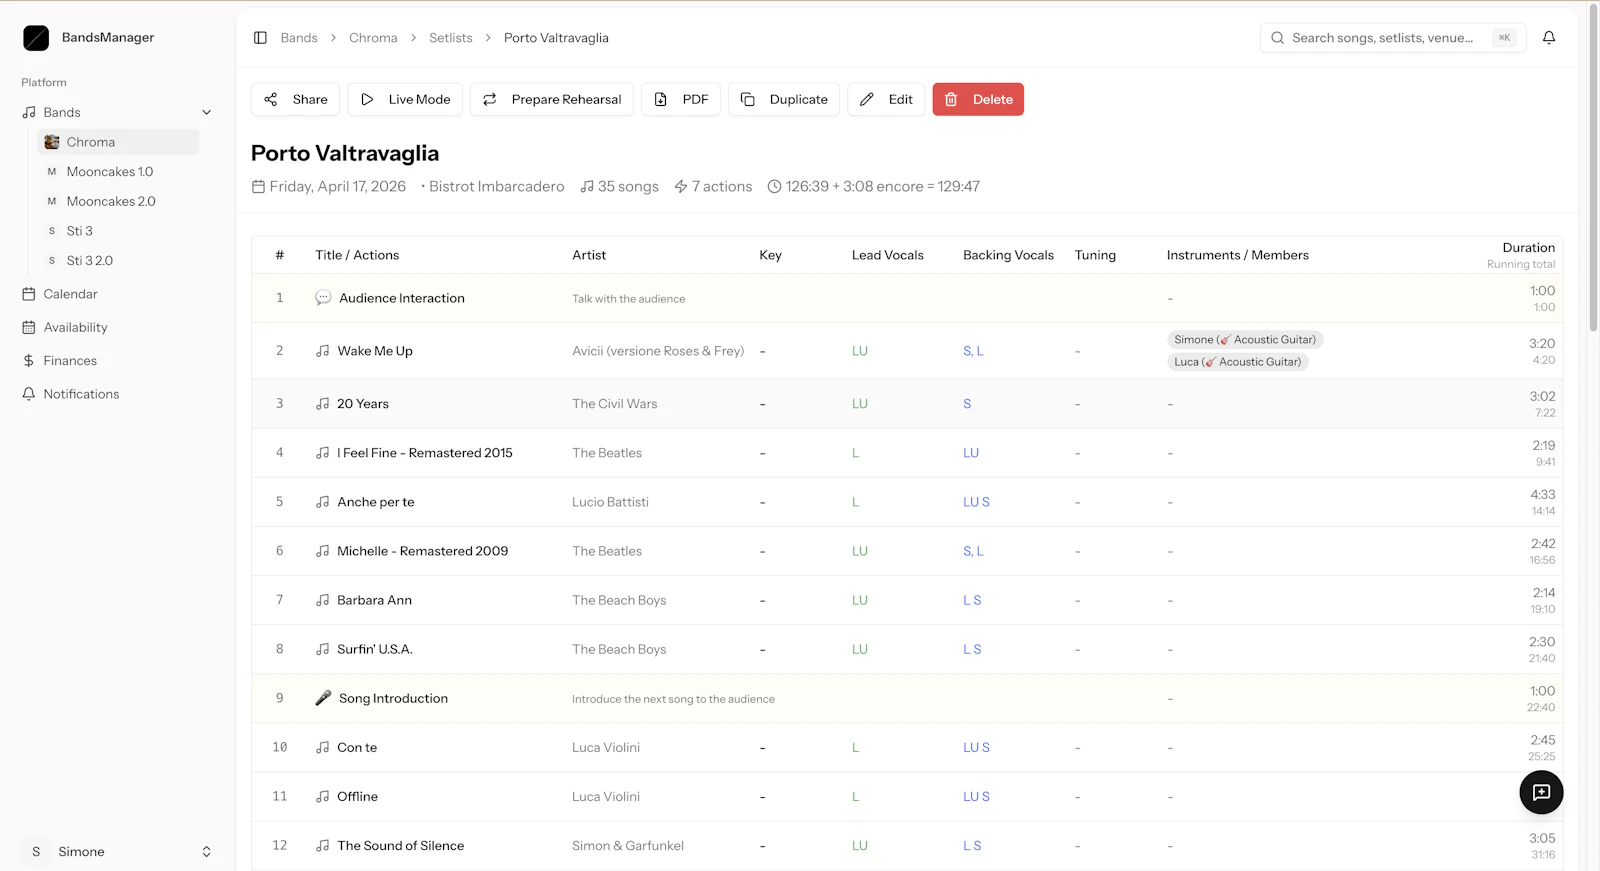
Task: Click the Chroma band avatar icon
Action: click(52, 142)
